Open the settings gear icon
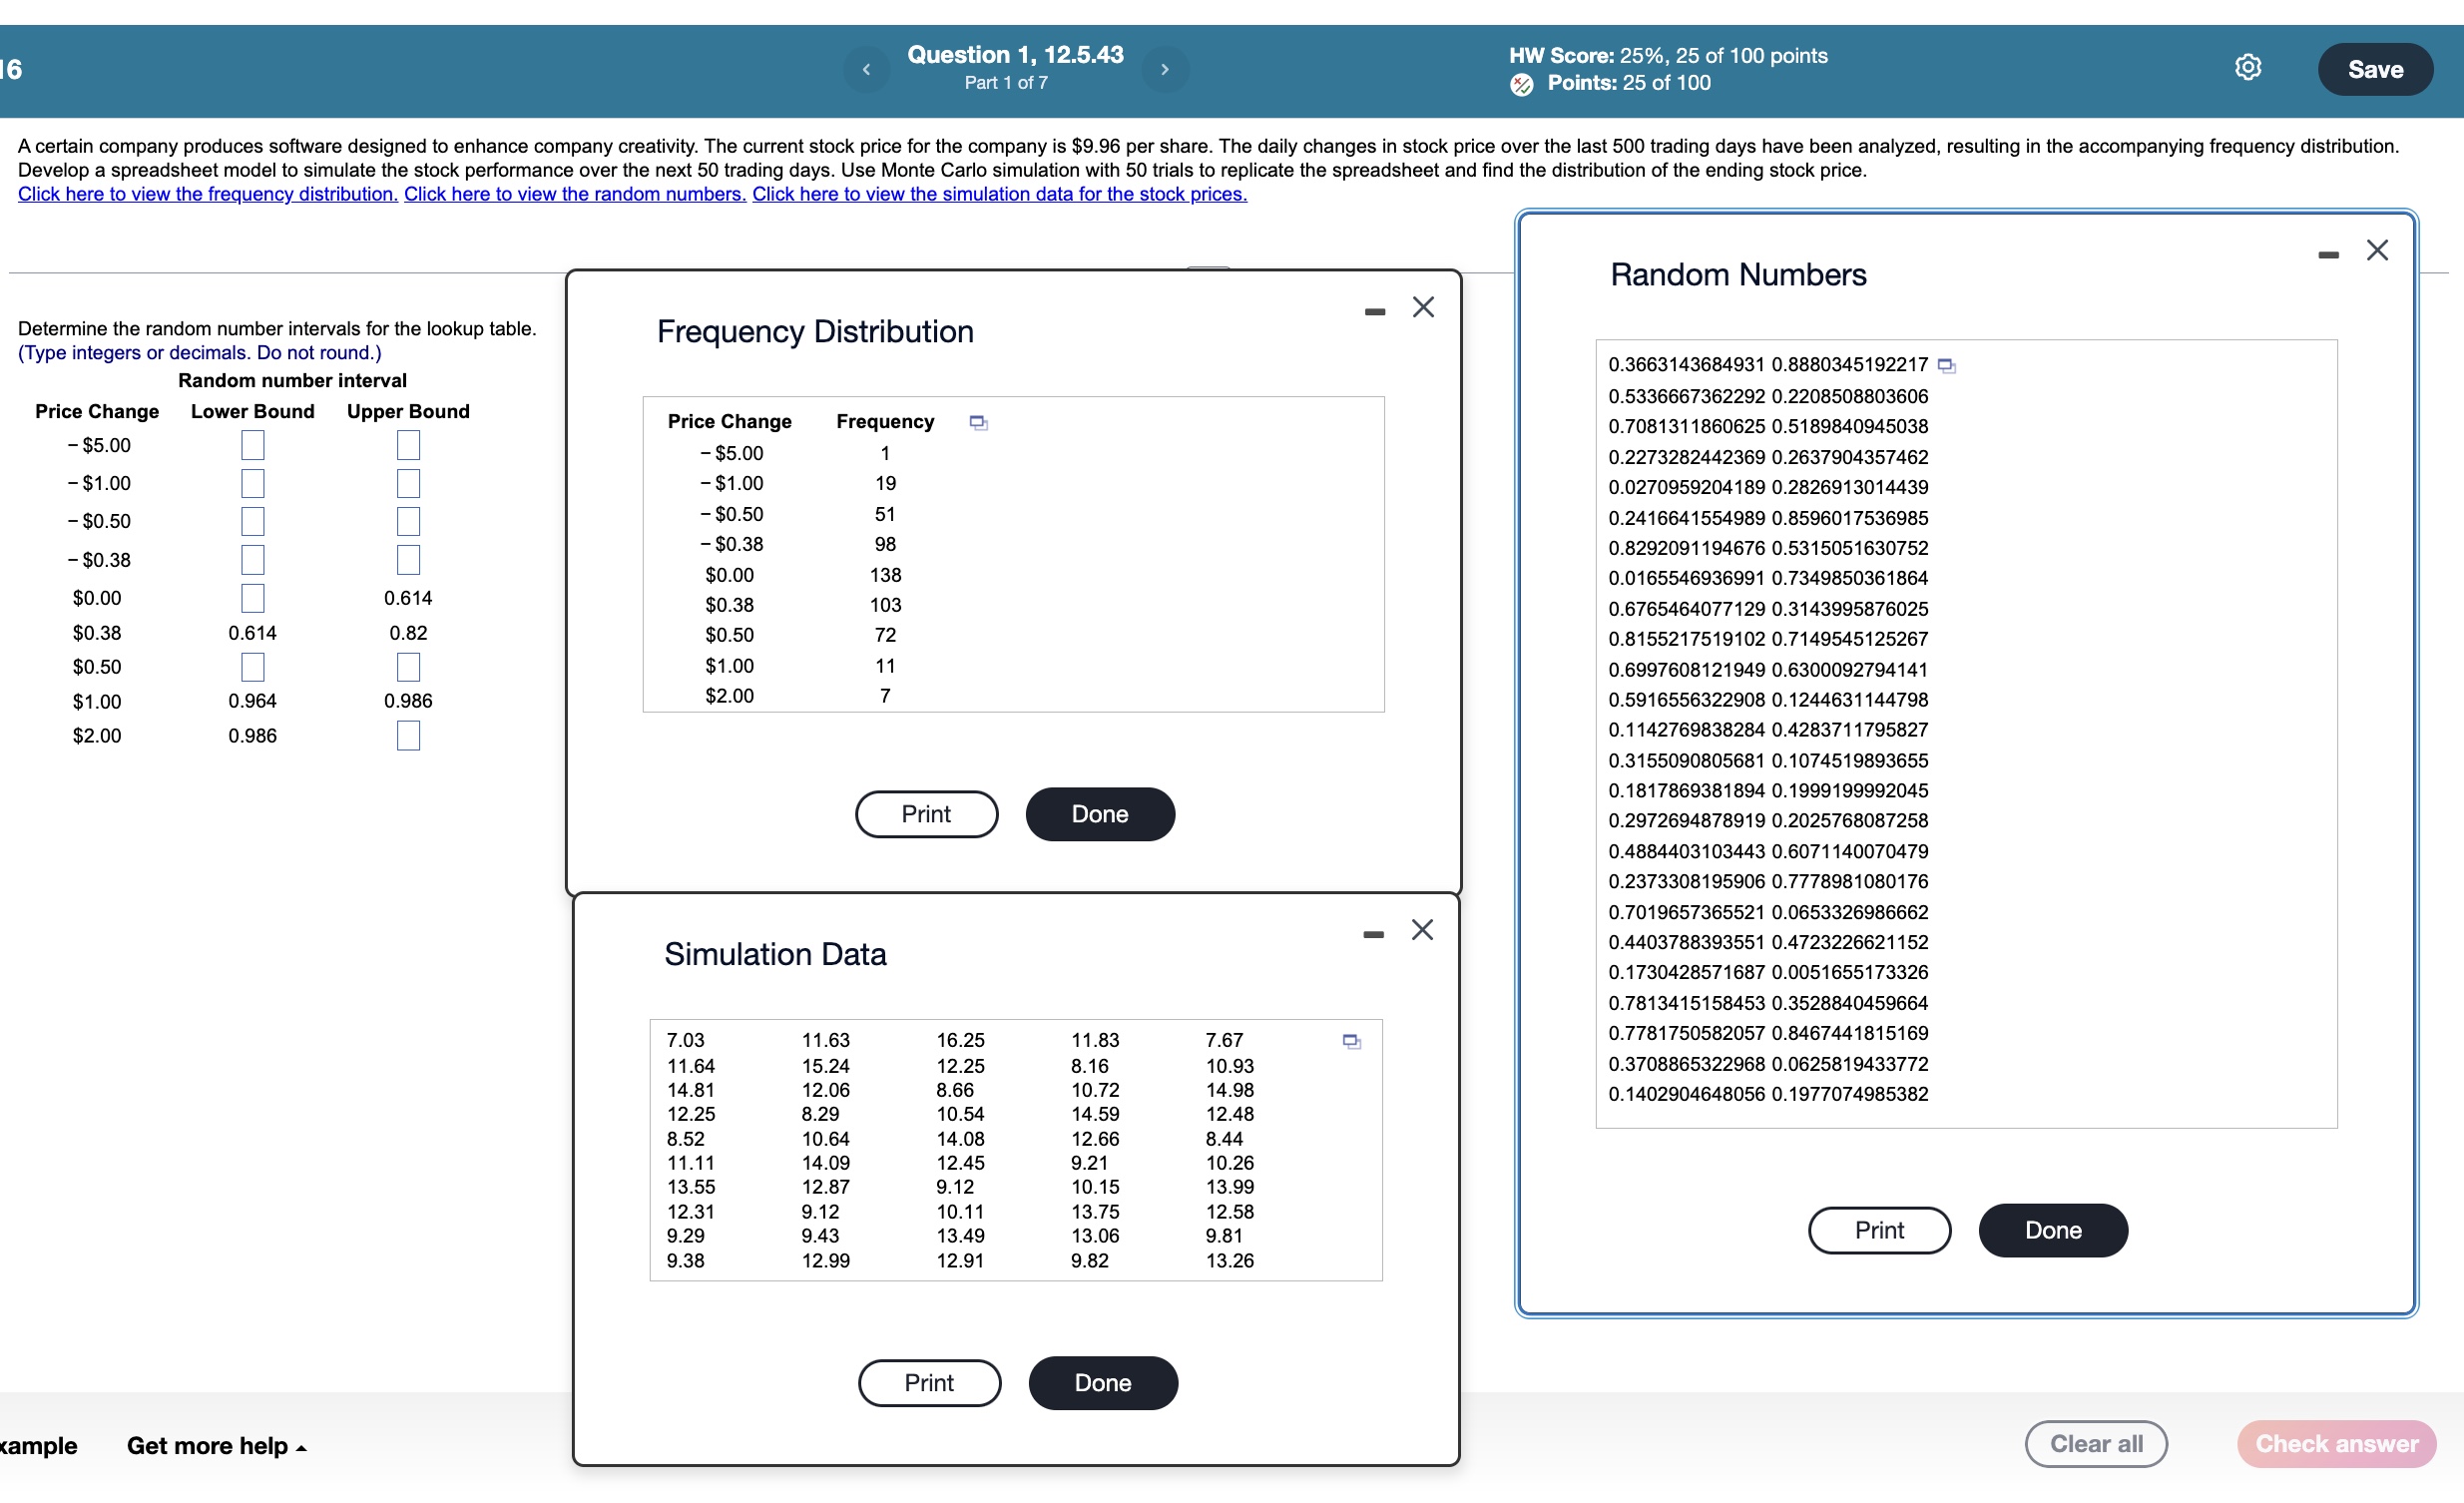 tap(2247, 67)
